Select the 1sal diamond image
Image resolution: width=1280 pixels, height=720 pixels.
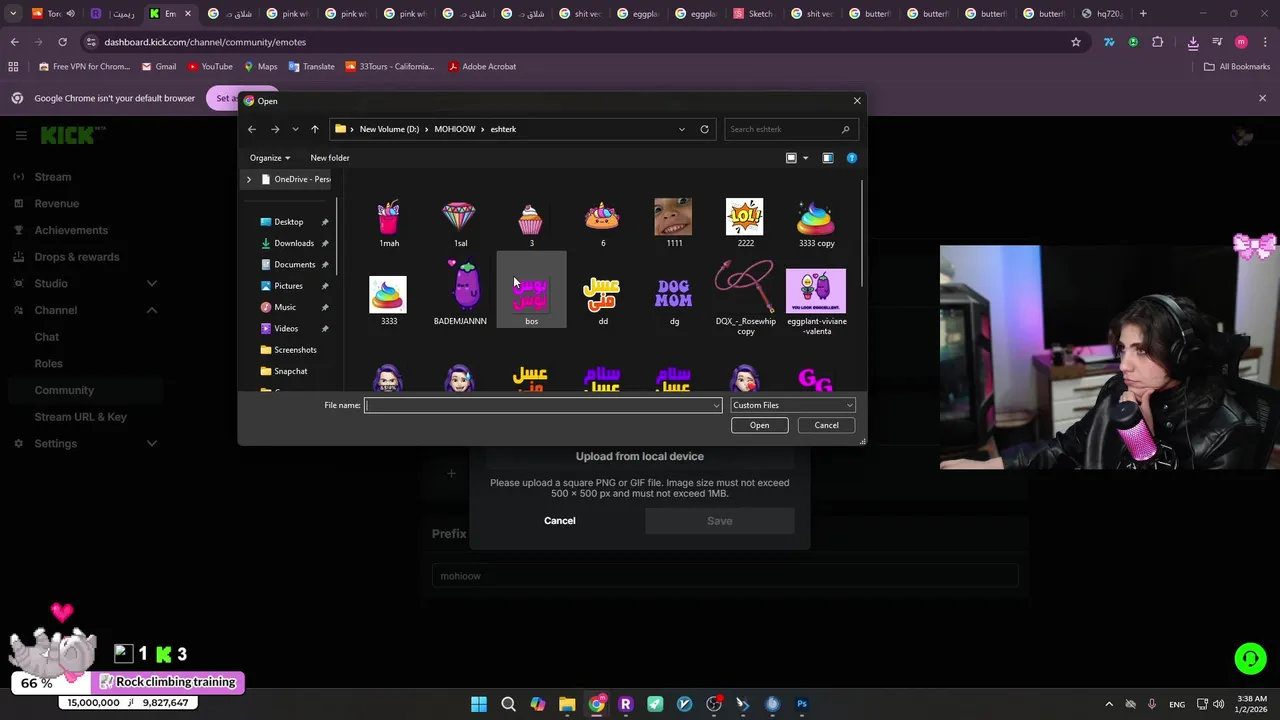[460, 222]
